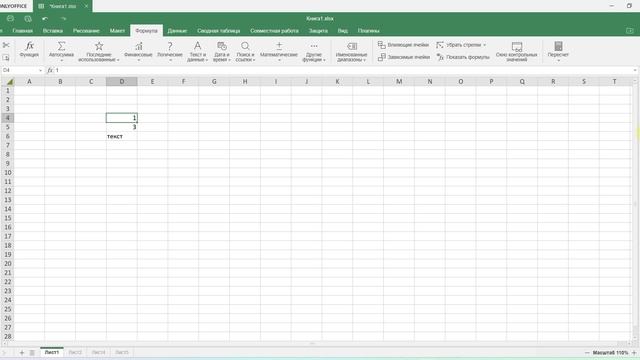Open Financial functions icon
This screenshot has width=640, height=360.
pyautogui.click(x=139, y=46)
